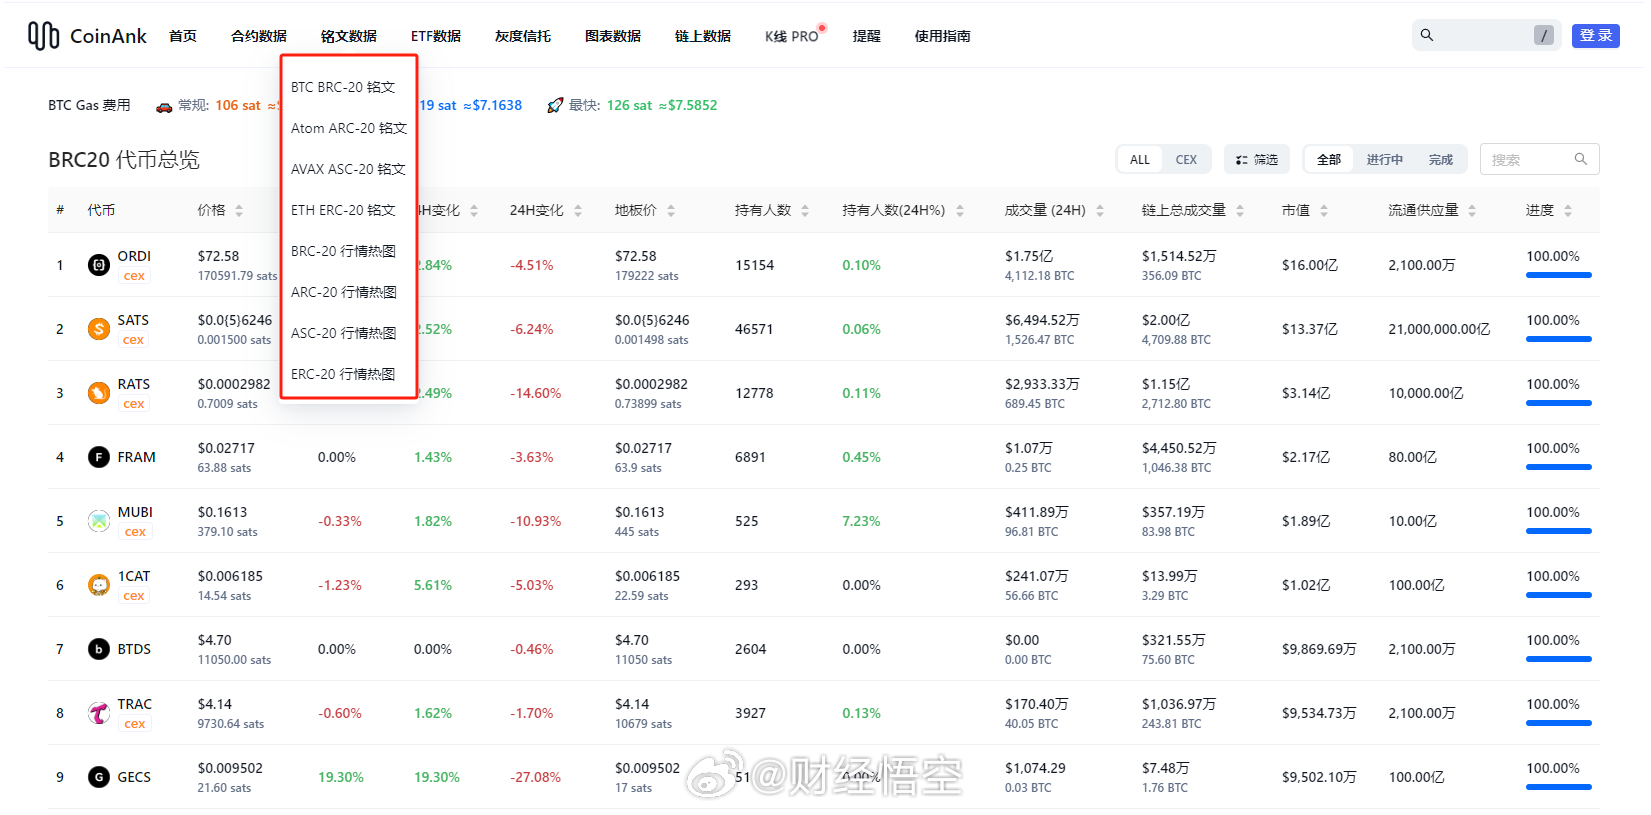
Task: Select the 进行中 status filter
Action: (x=1385, y=160)
